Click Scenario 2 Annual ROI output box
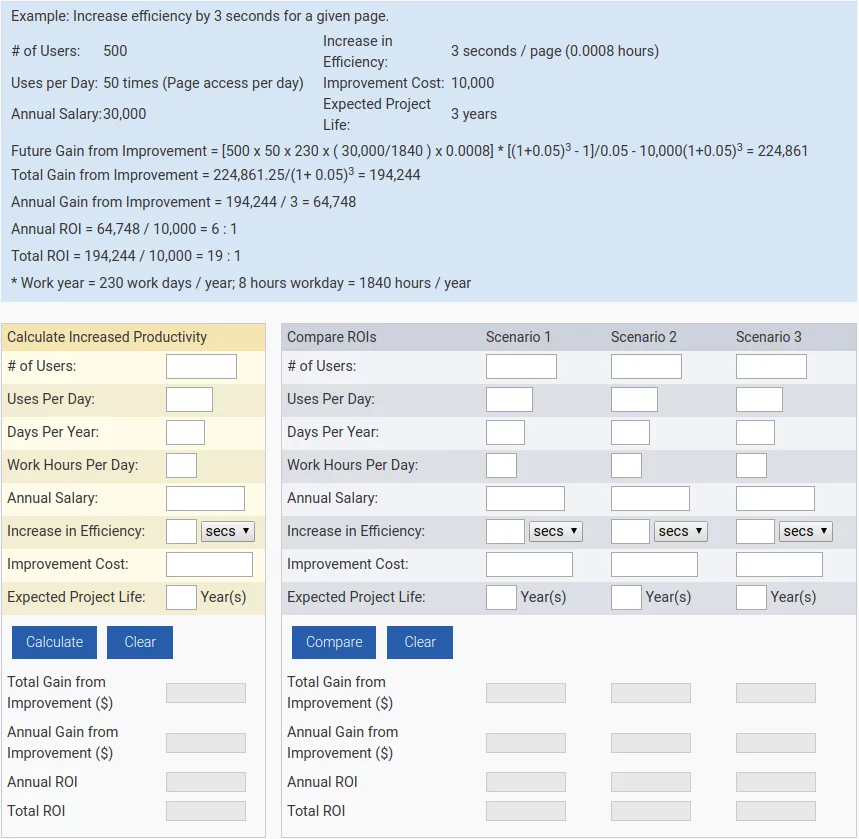This screenshot has width=859, height=839. [651, 782]
